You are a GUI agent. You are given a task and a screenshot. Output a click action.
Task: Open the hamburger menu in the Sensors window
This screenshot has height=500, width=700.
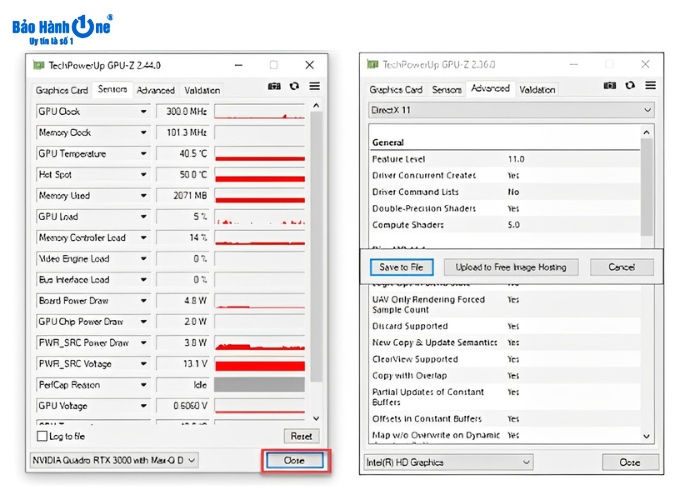coord(314,87)
